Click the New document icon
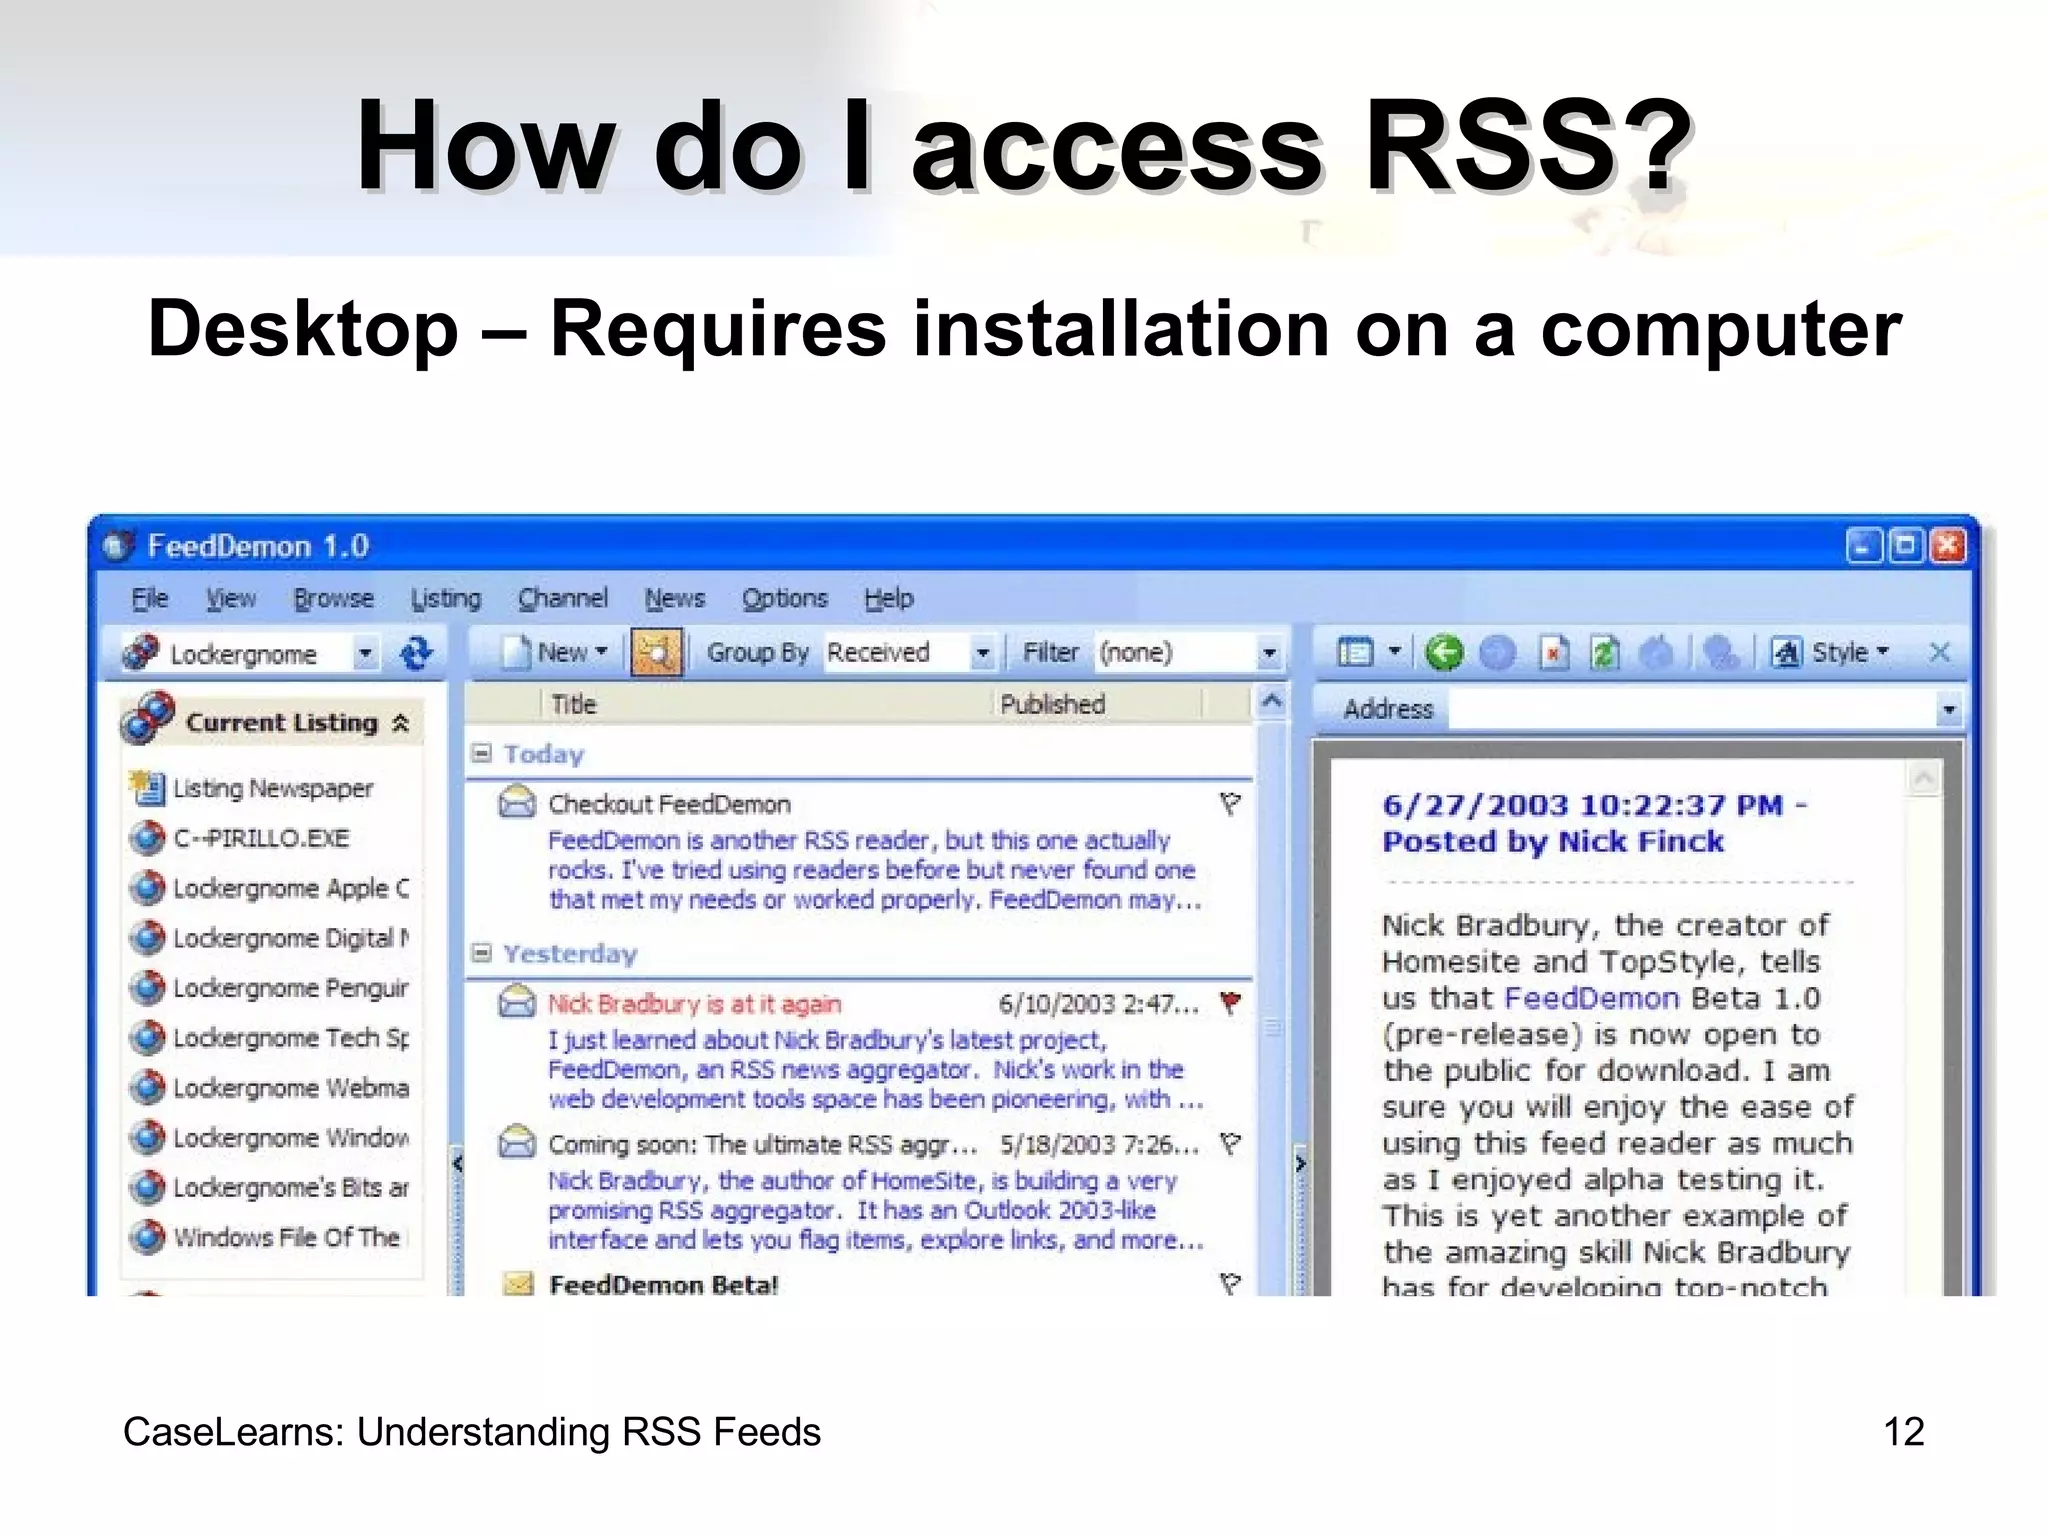This screenshot has height=1536, width=2048. click(516, 652)
